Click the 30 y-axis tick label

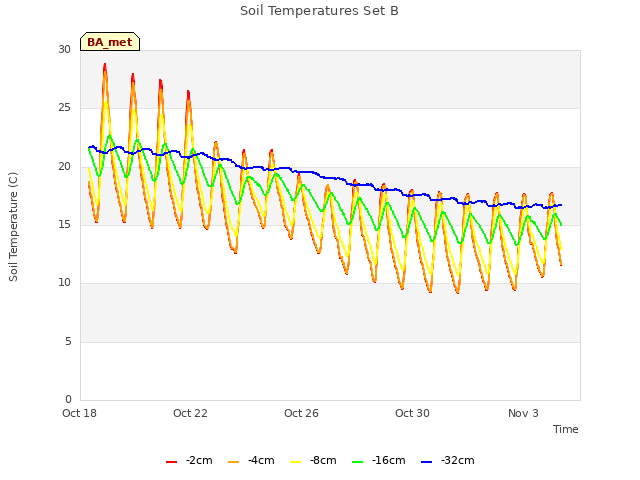click(64, 49)
